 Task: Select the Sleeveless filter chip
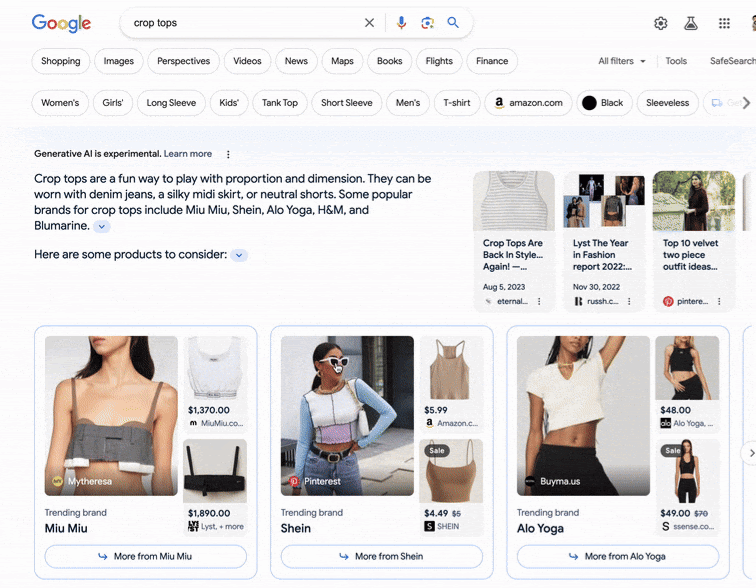coord(667,103)
